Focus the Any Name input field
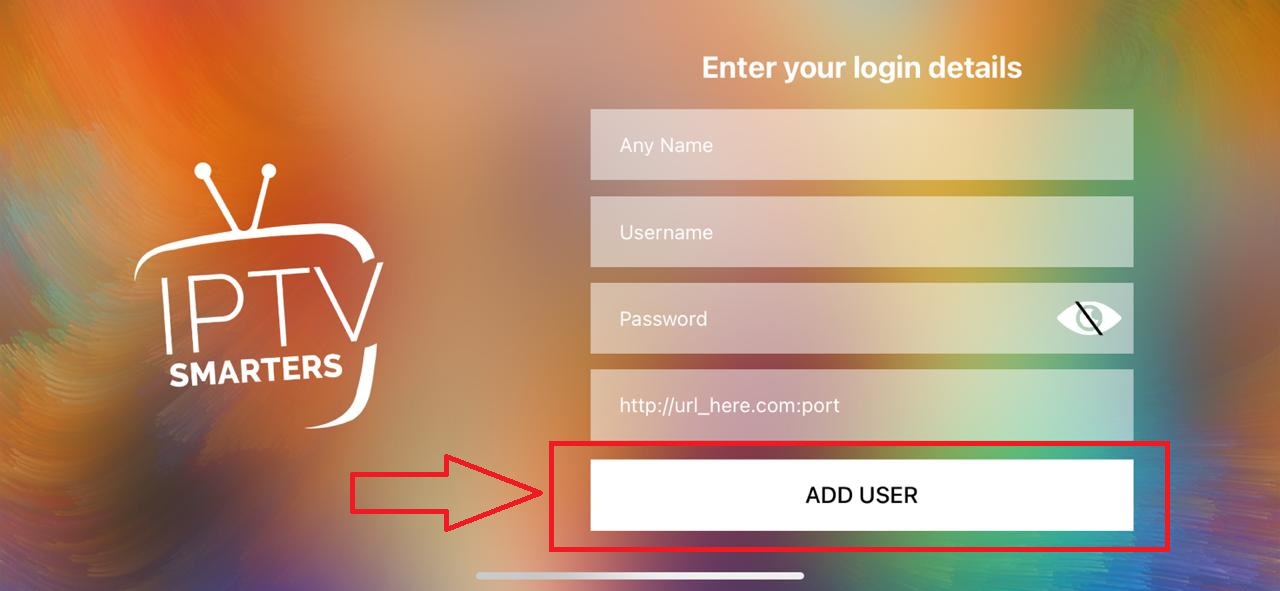Screen dimensions: 1280x591 coord(862,145)
